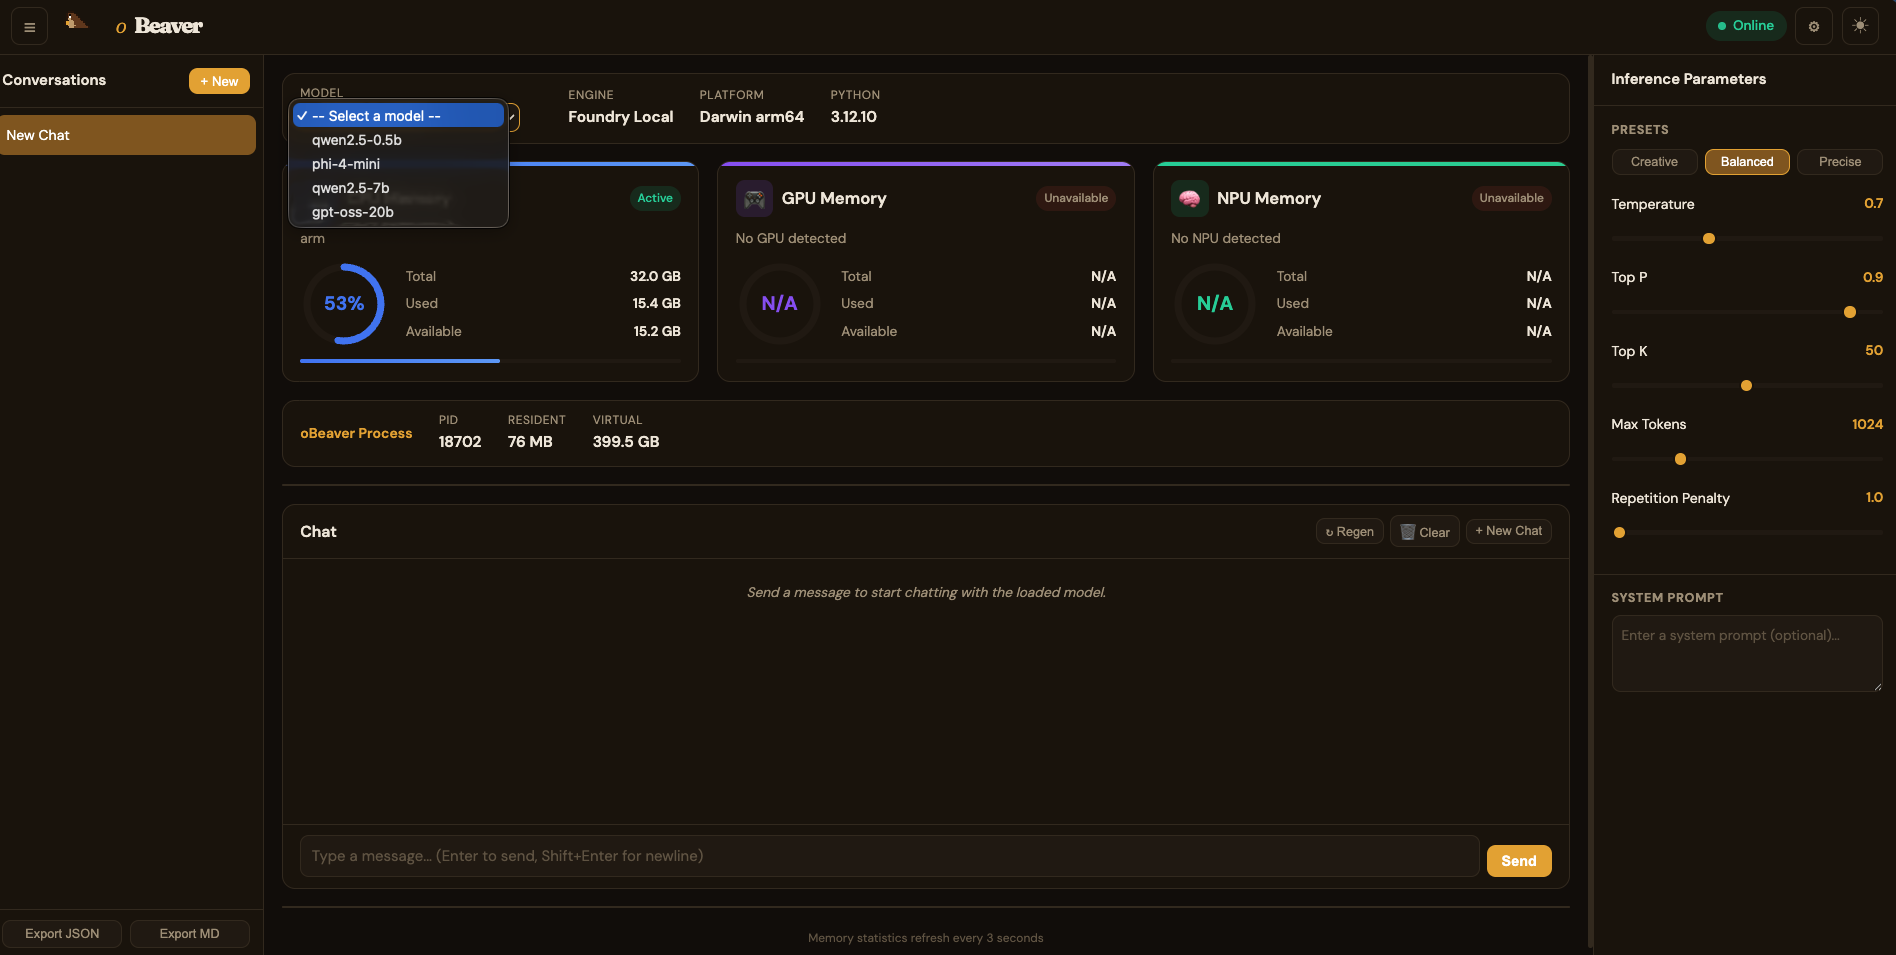Click the sun theme icon
The image size is (1896, 955).
point(1861,26)
